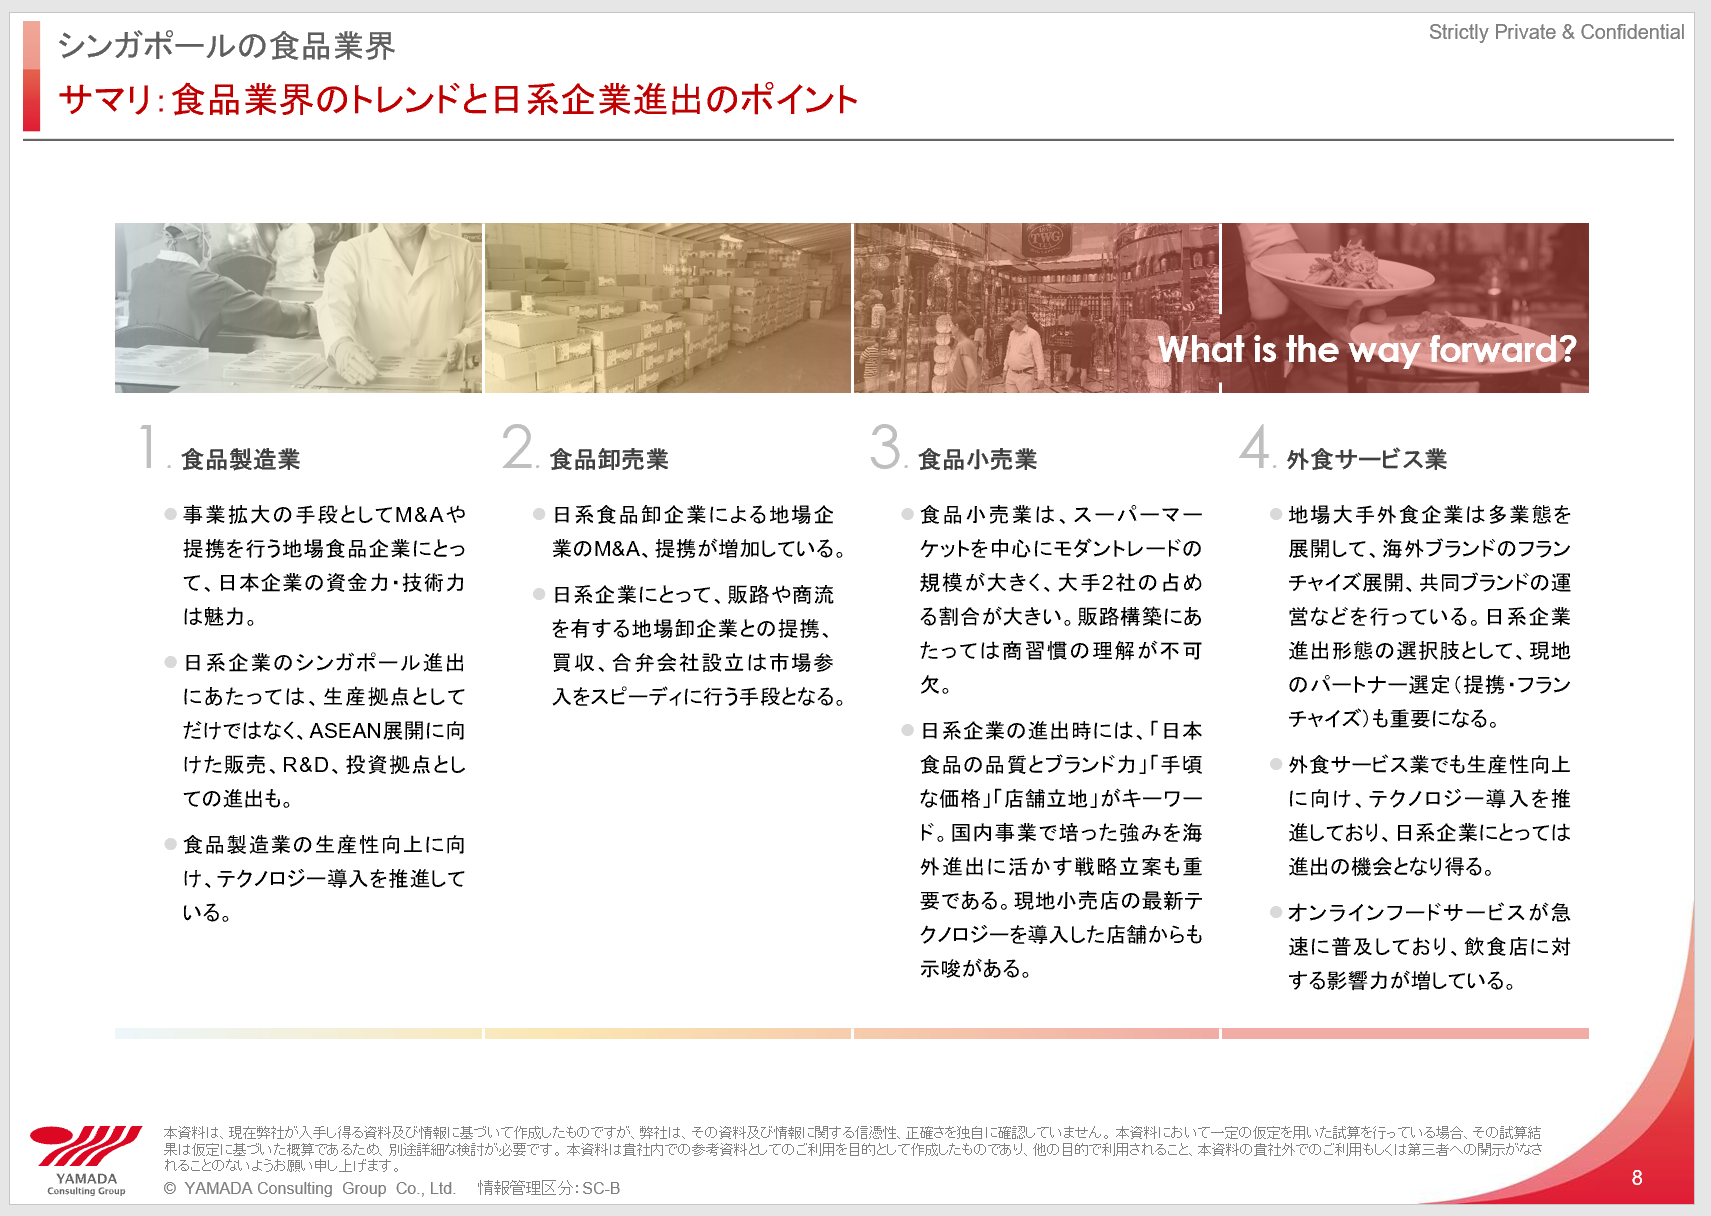This screenshot has height=1216, width=1711.
Task: Select the warehouse boxes photo
Action: (668, 308)
